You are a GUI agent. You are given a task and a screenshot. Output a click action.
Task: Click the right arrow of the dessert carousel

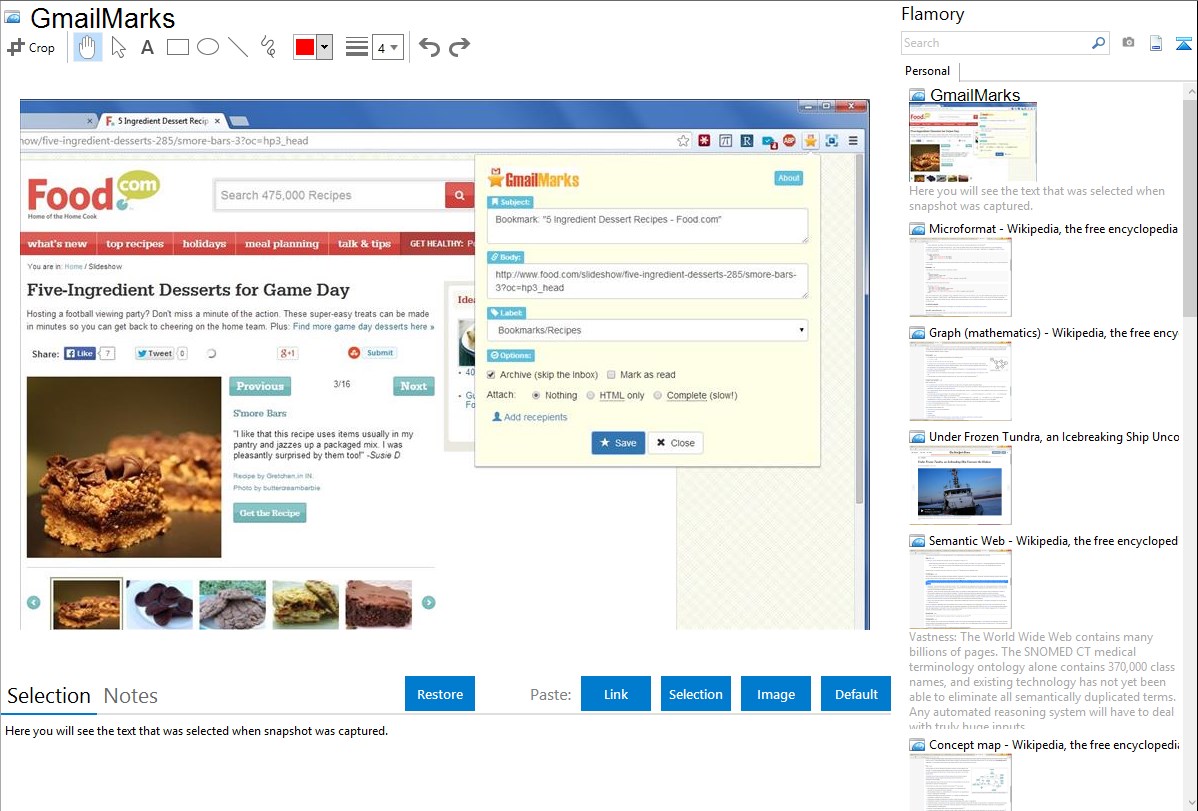click(x=429, y=602)
